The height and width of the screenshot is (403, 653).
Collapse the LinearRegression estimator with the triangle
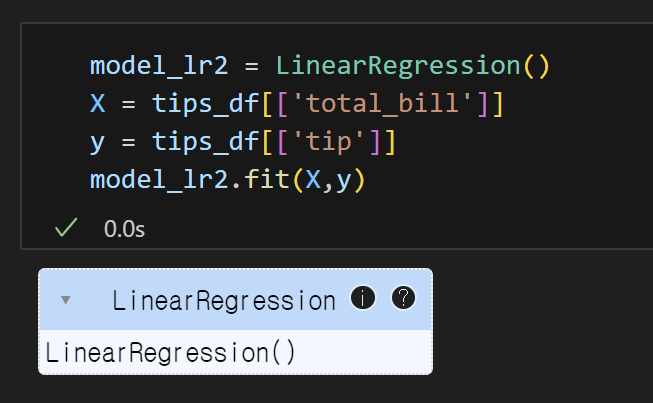(65, 300)
